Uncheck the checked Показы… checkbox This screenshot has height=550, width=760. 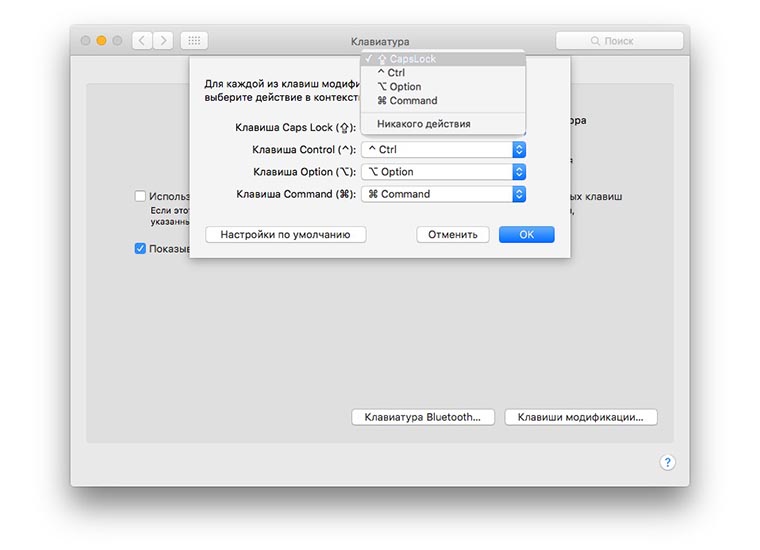click(x=140, y=249)
